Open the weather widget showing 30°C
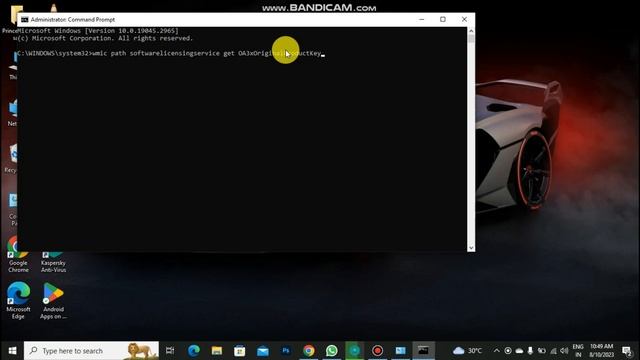Screen dimensions: 640x360 pos(467,351)
